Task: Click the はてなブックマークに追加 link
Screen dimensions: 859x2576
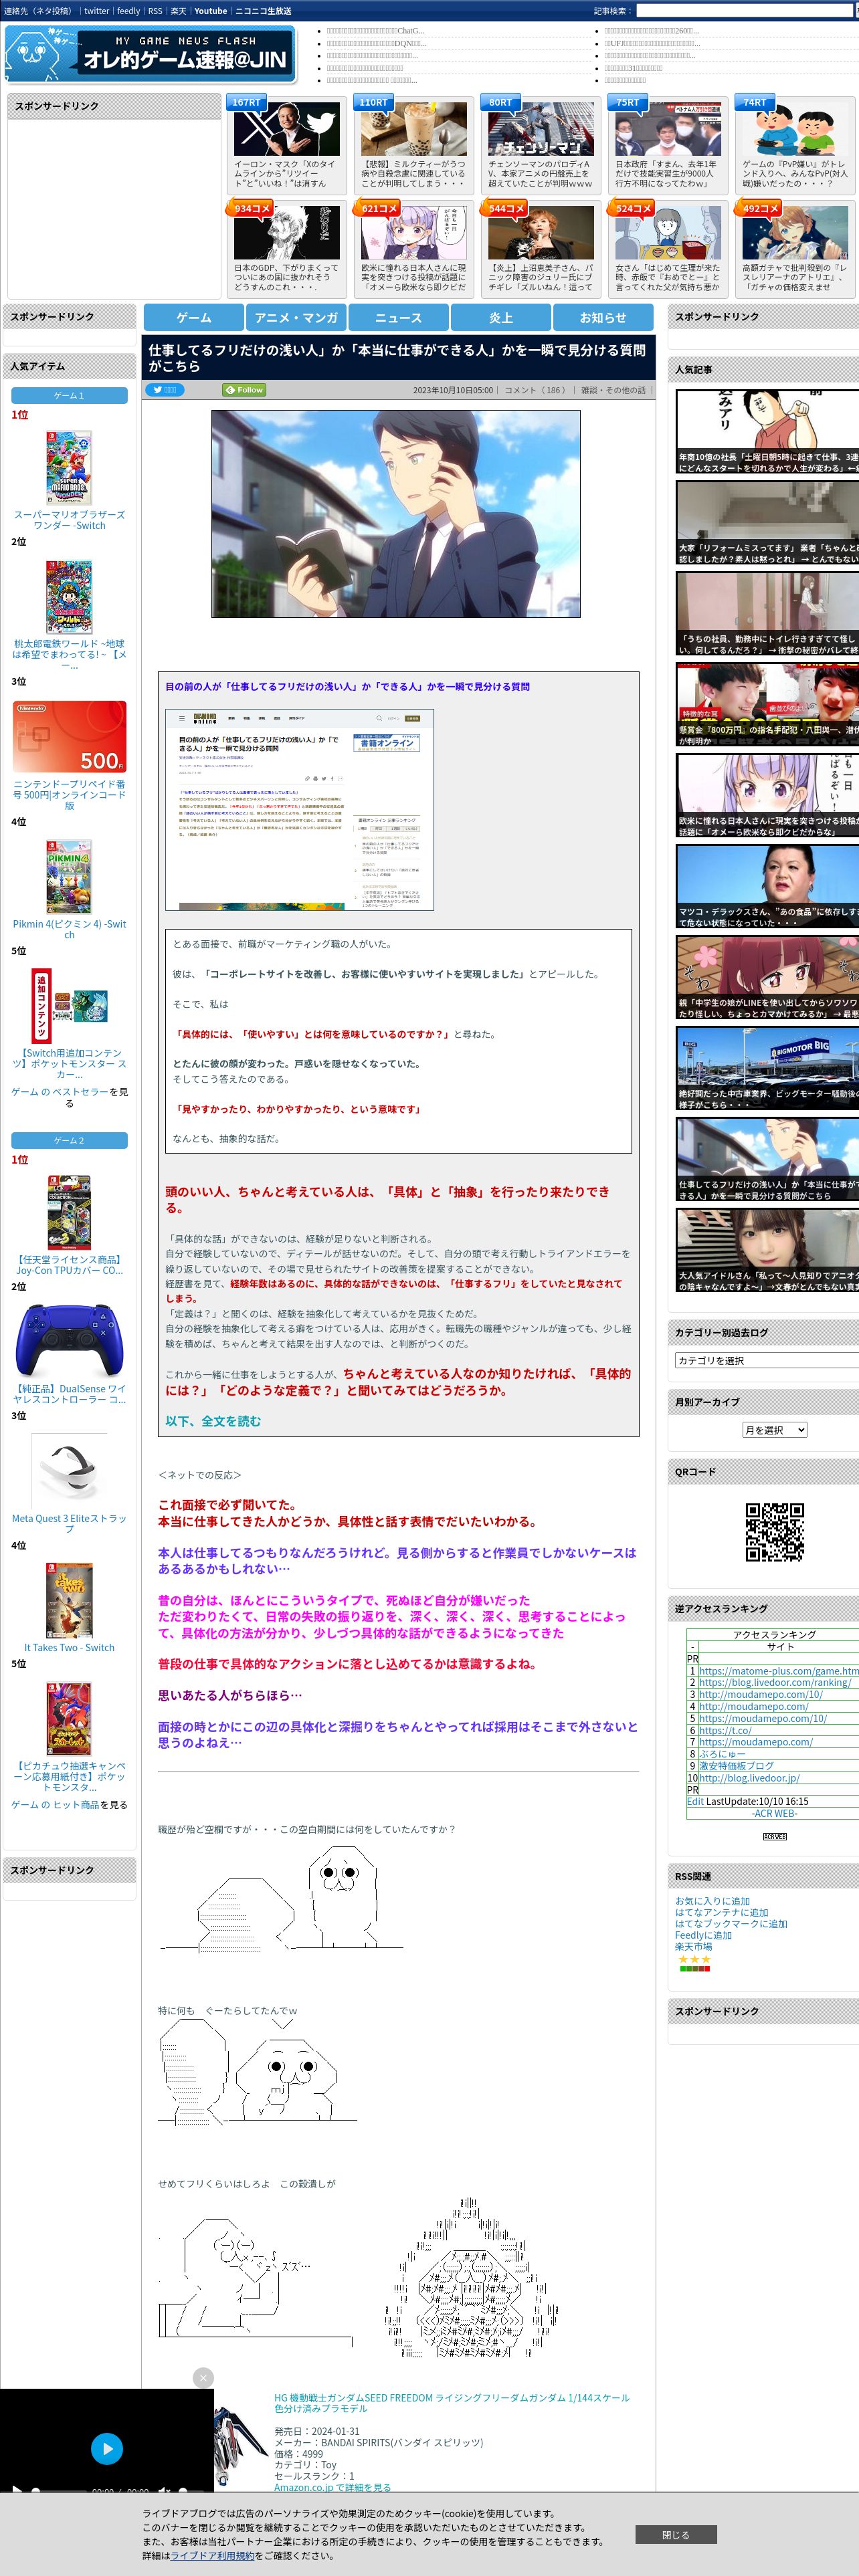Action: point(731,1923)
